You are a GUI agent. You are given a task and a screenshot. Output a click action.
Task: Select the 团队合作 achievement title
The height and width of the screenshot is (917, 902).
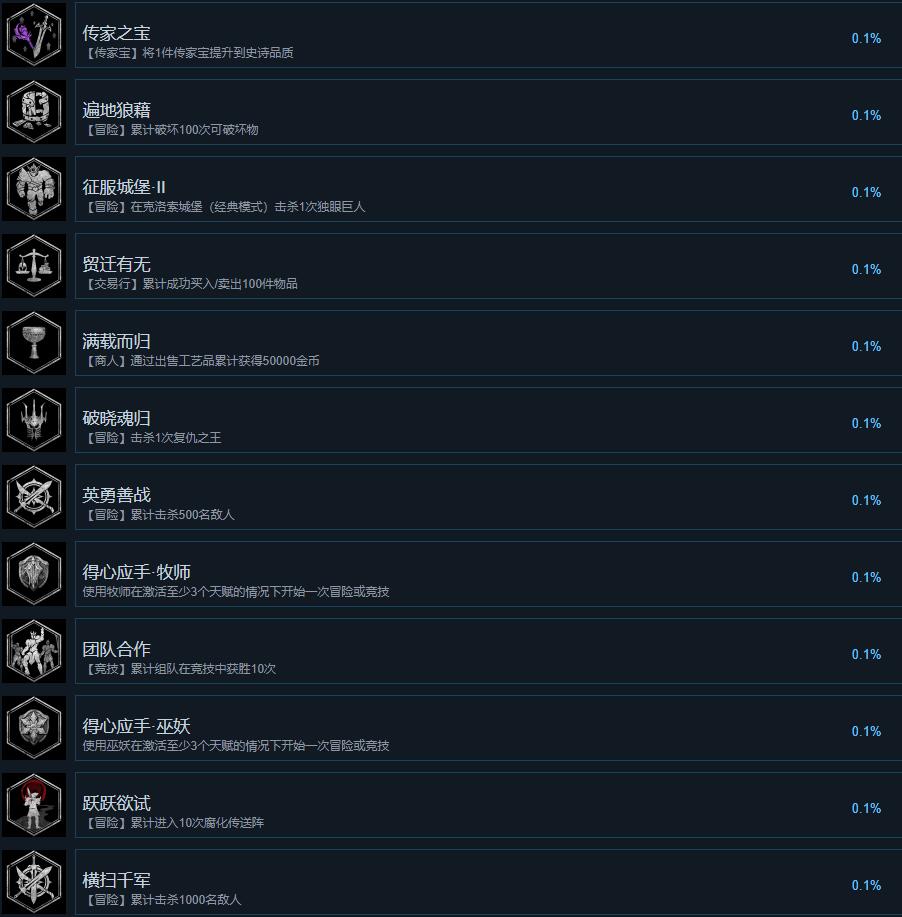[x=116, y=649]
